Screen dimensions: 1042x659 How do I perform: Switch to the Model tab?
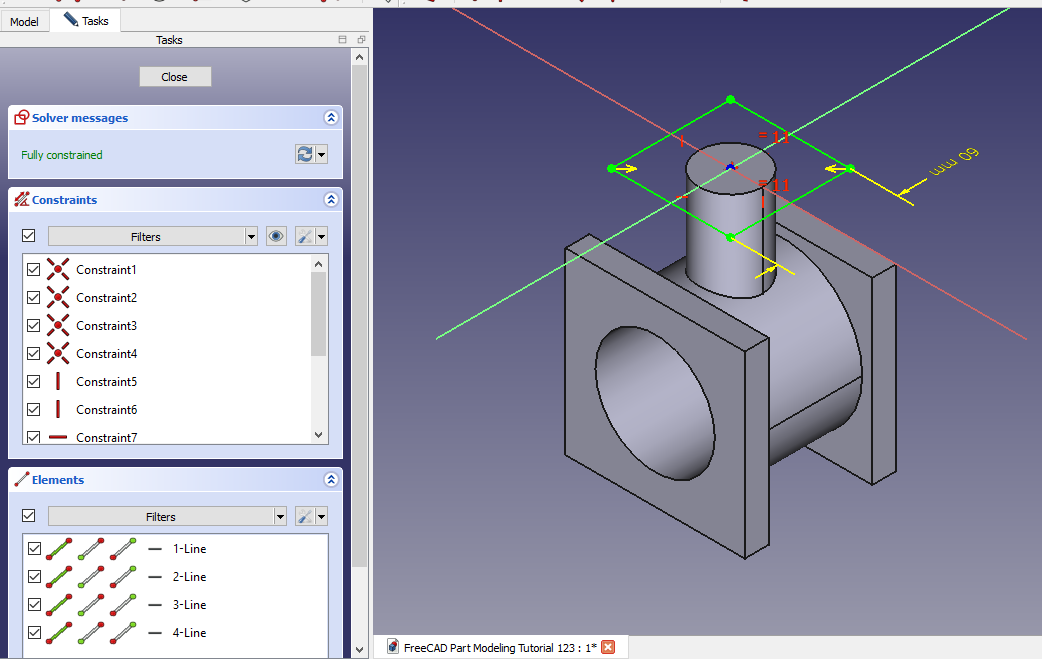[24, 21]
